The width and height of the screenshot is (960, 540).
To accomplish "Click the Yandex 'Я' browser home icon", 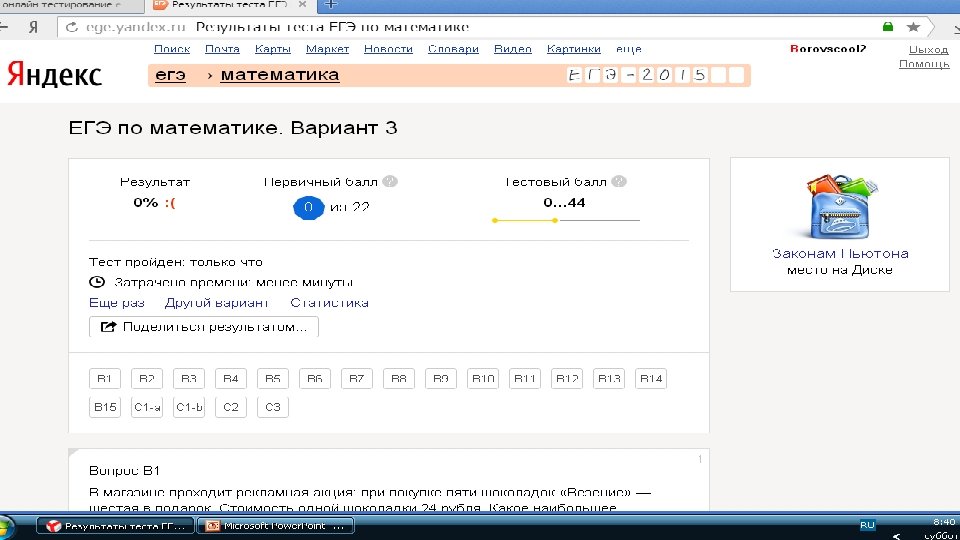I will (33, 27).
